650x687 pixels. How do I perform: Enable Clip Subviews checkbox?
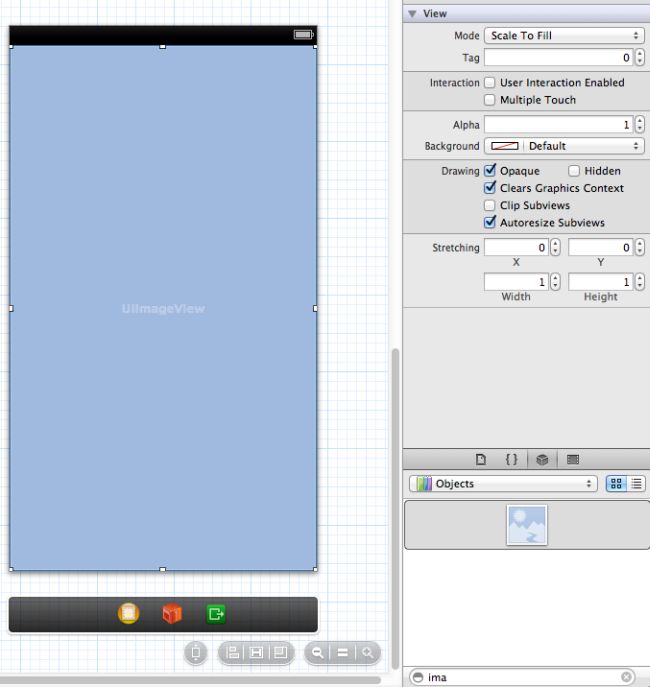tap(490, 205)
